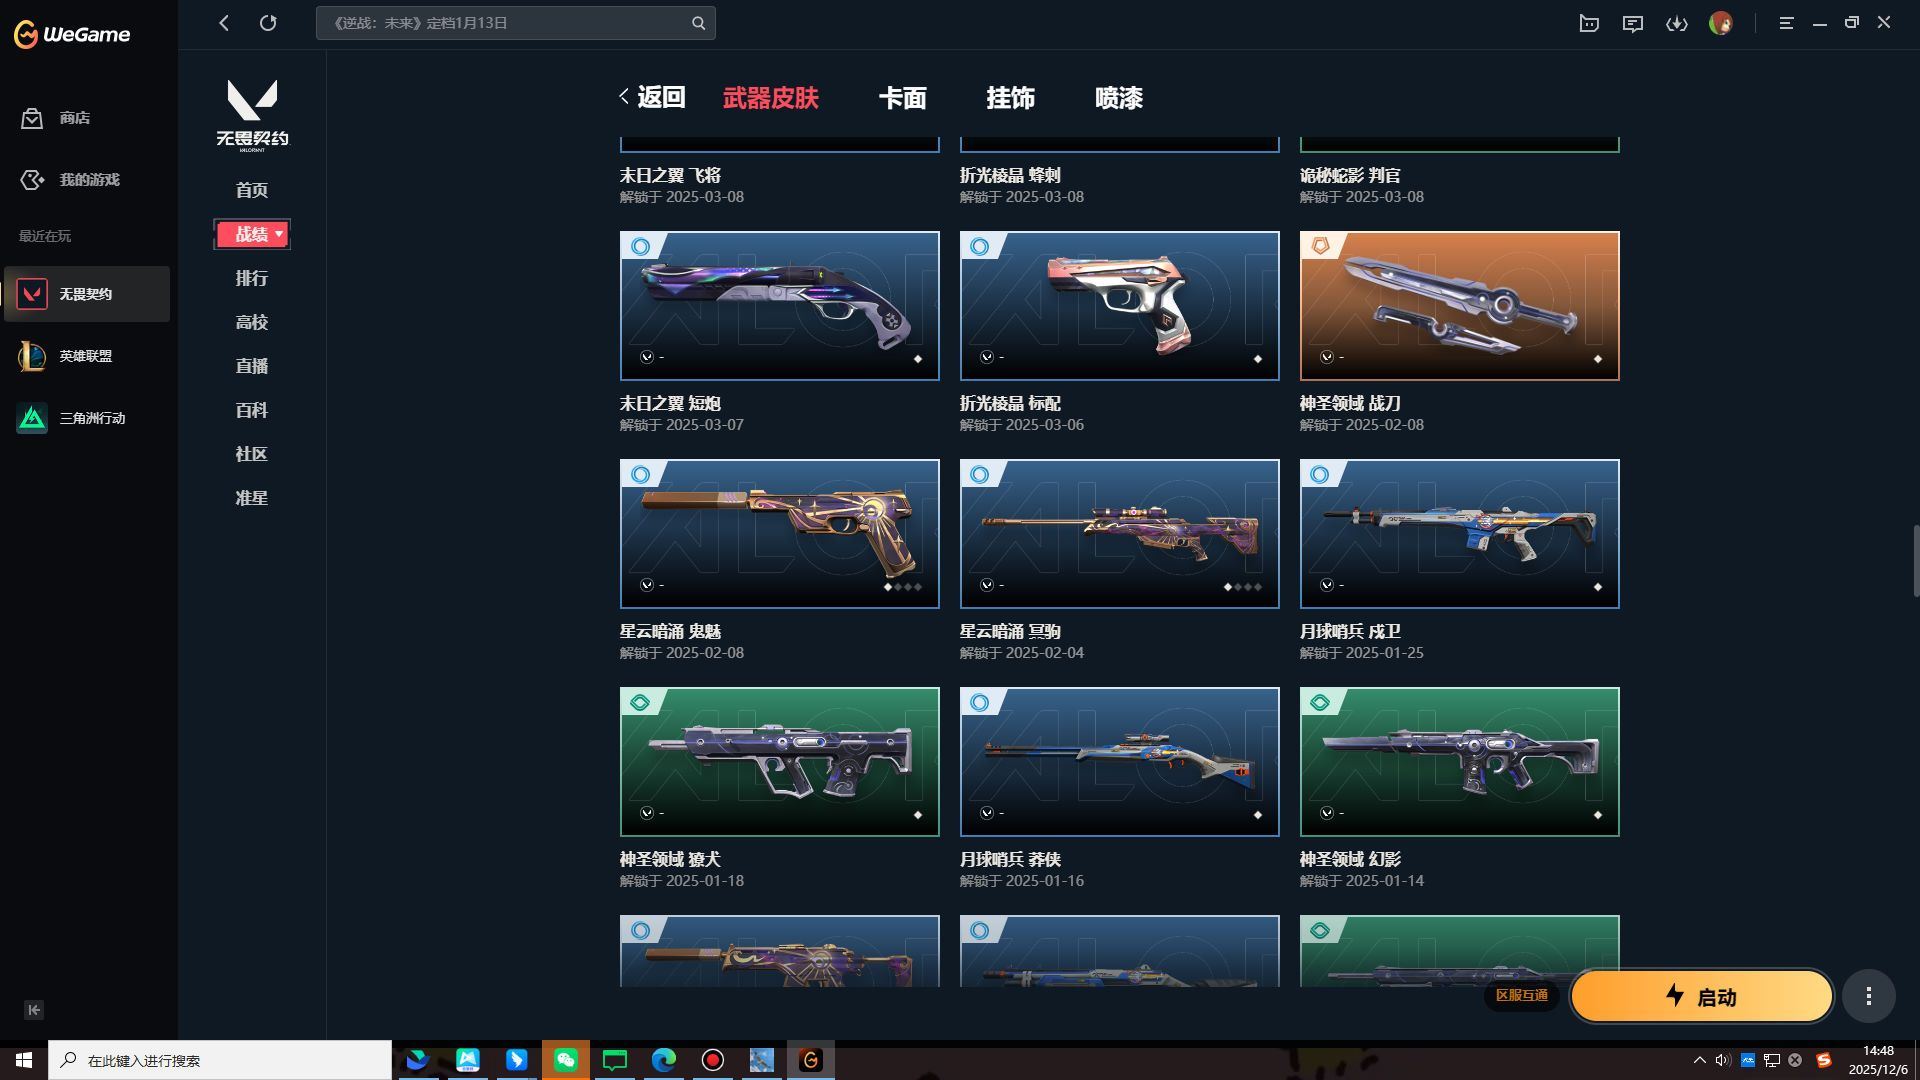Expand the 战绩 dropdown menu

(x=252, y=233)
